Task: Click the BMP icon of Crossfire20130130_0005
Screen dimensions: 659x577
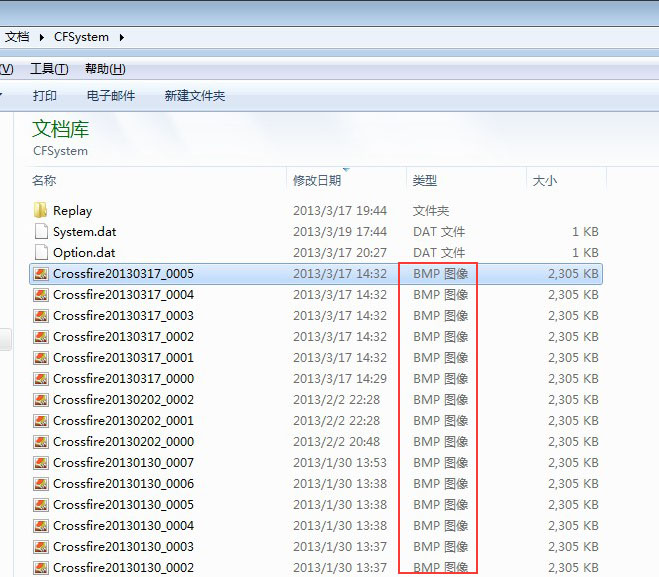Action: pyautogui.click(x=41, y=505)
